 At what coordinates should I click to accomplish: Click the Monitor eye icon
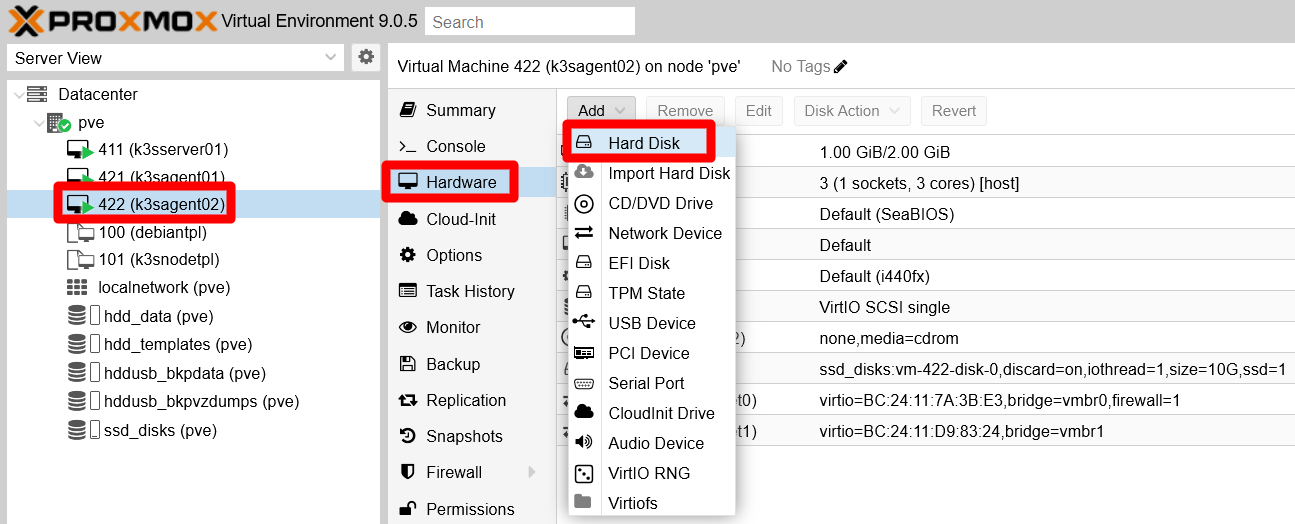(x=408, y=327)
